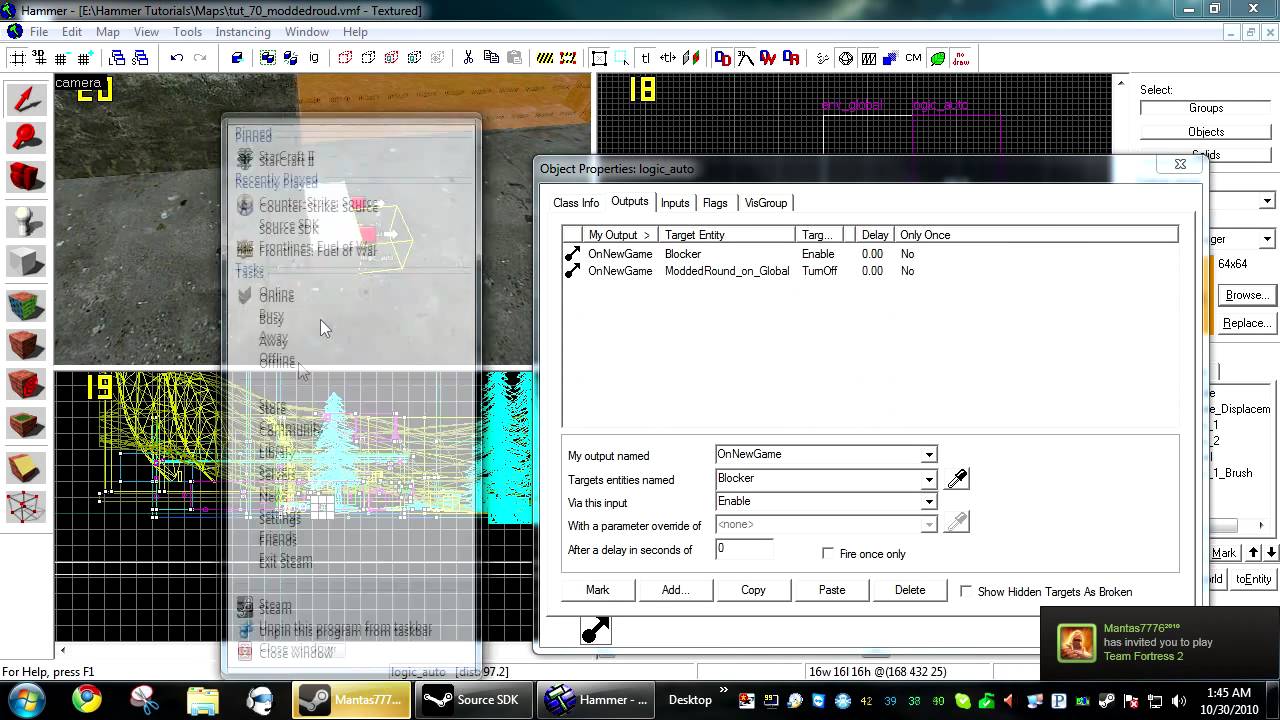This screenshot has height=720, width=1280.
Task: Check Show Hidden Targets As Broken
Action: click(966, 591)
